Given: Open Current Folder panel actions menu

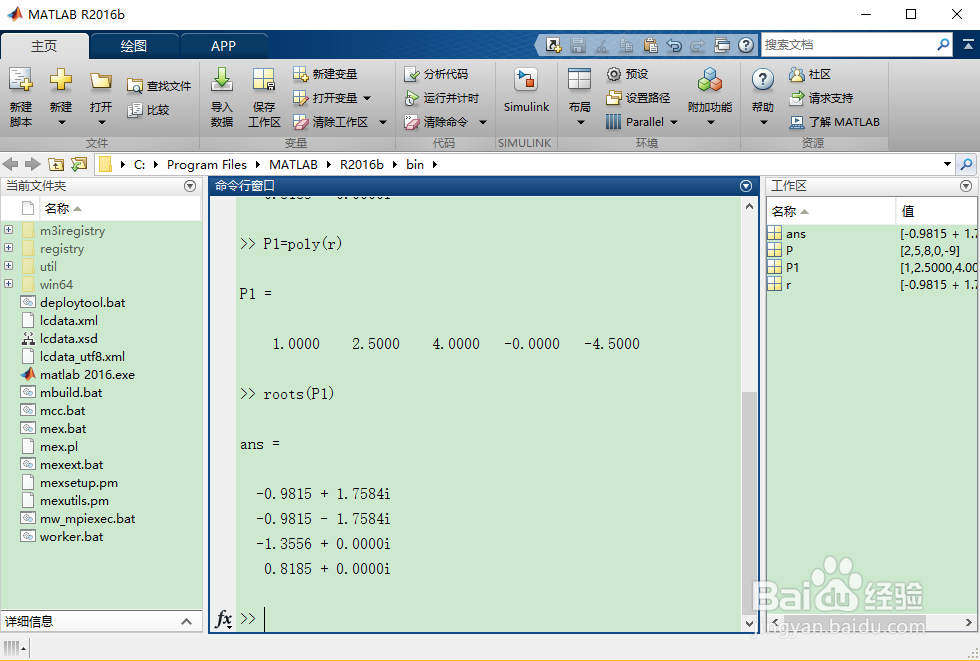Looking at the screenshot, I should pos(190,186).
